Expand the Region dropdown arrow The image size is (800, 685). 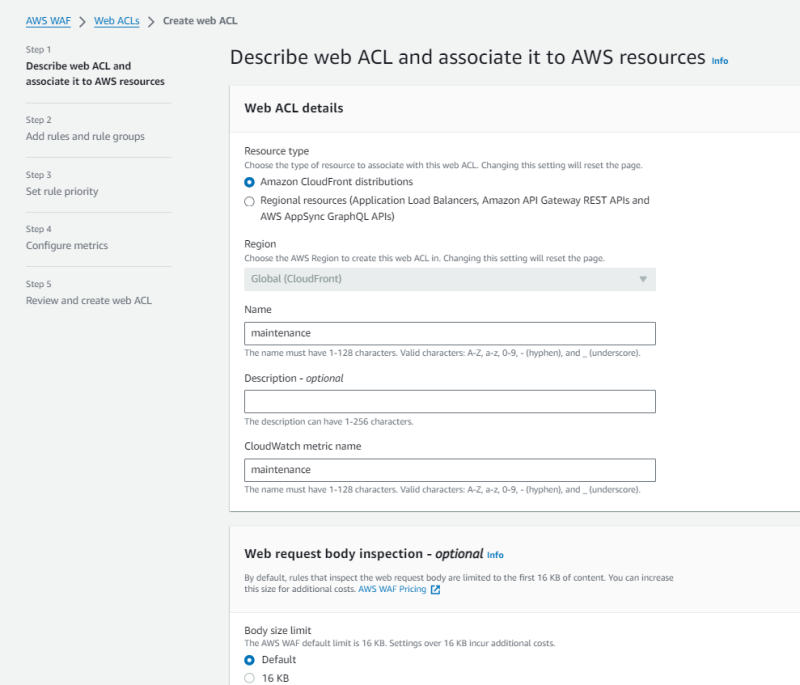[x=643, y=279]
